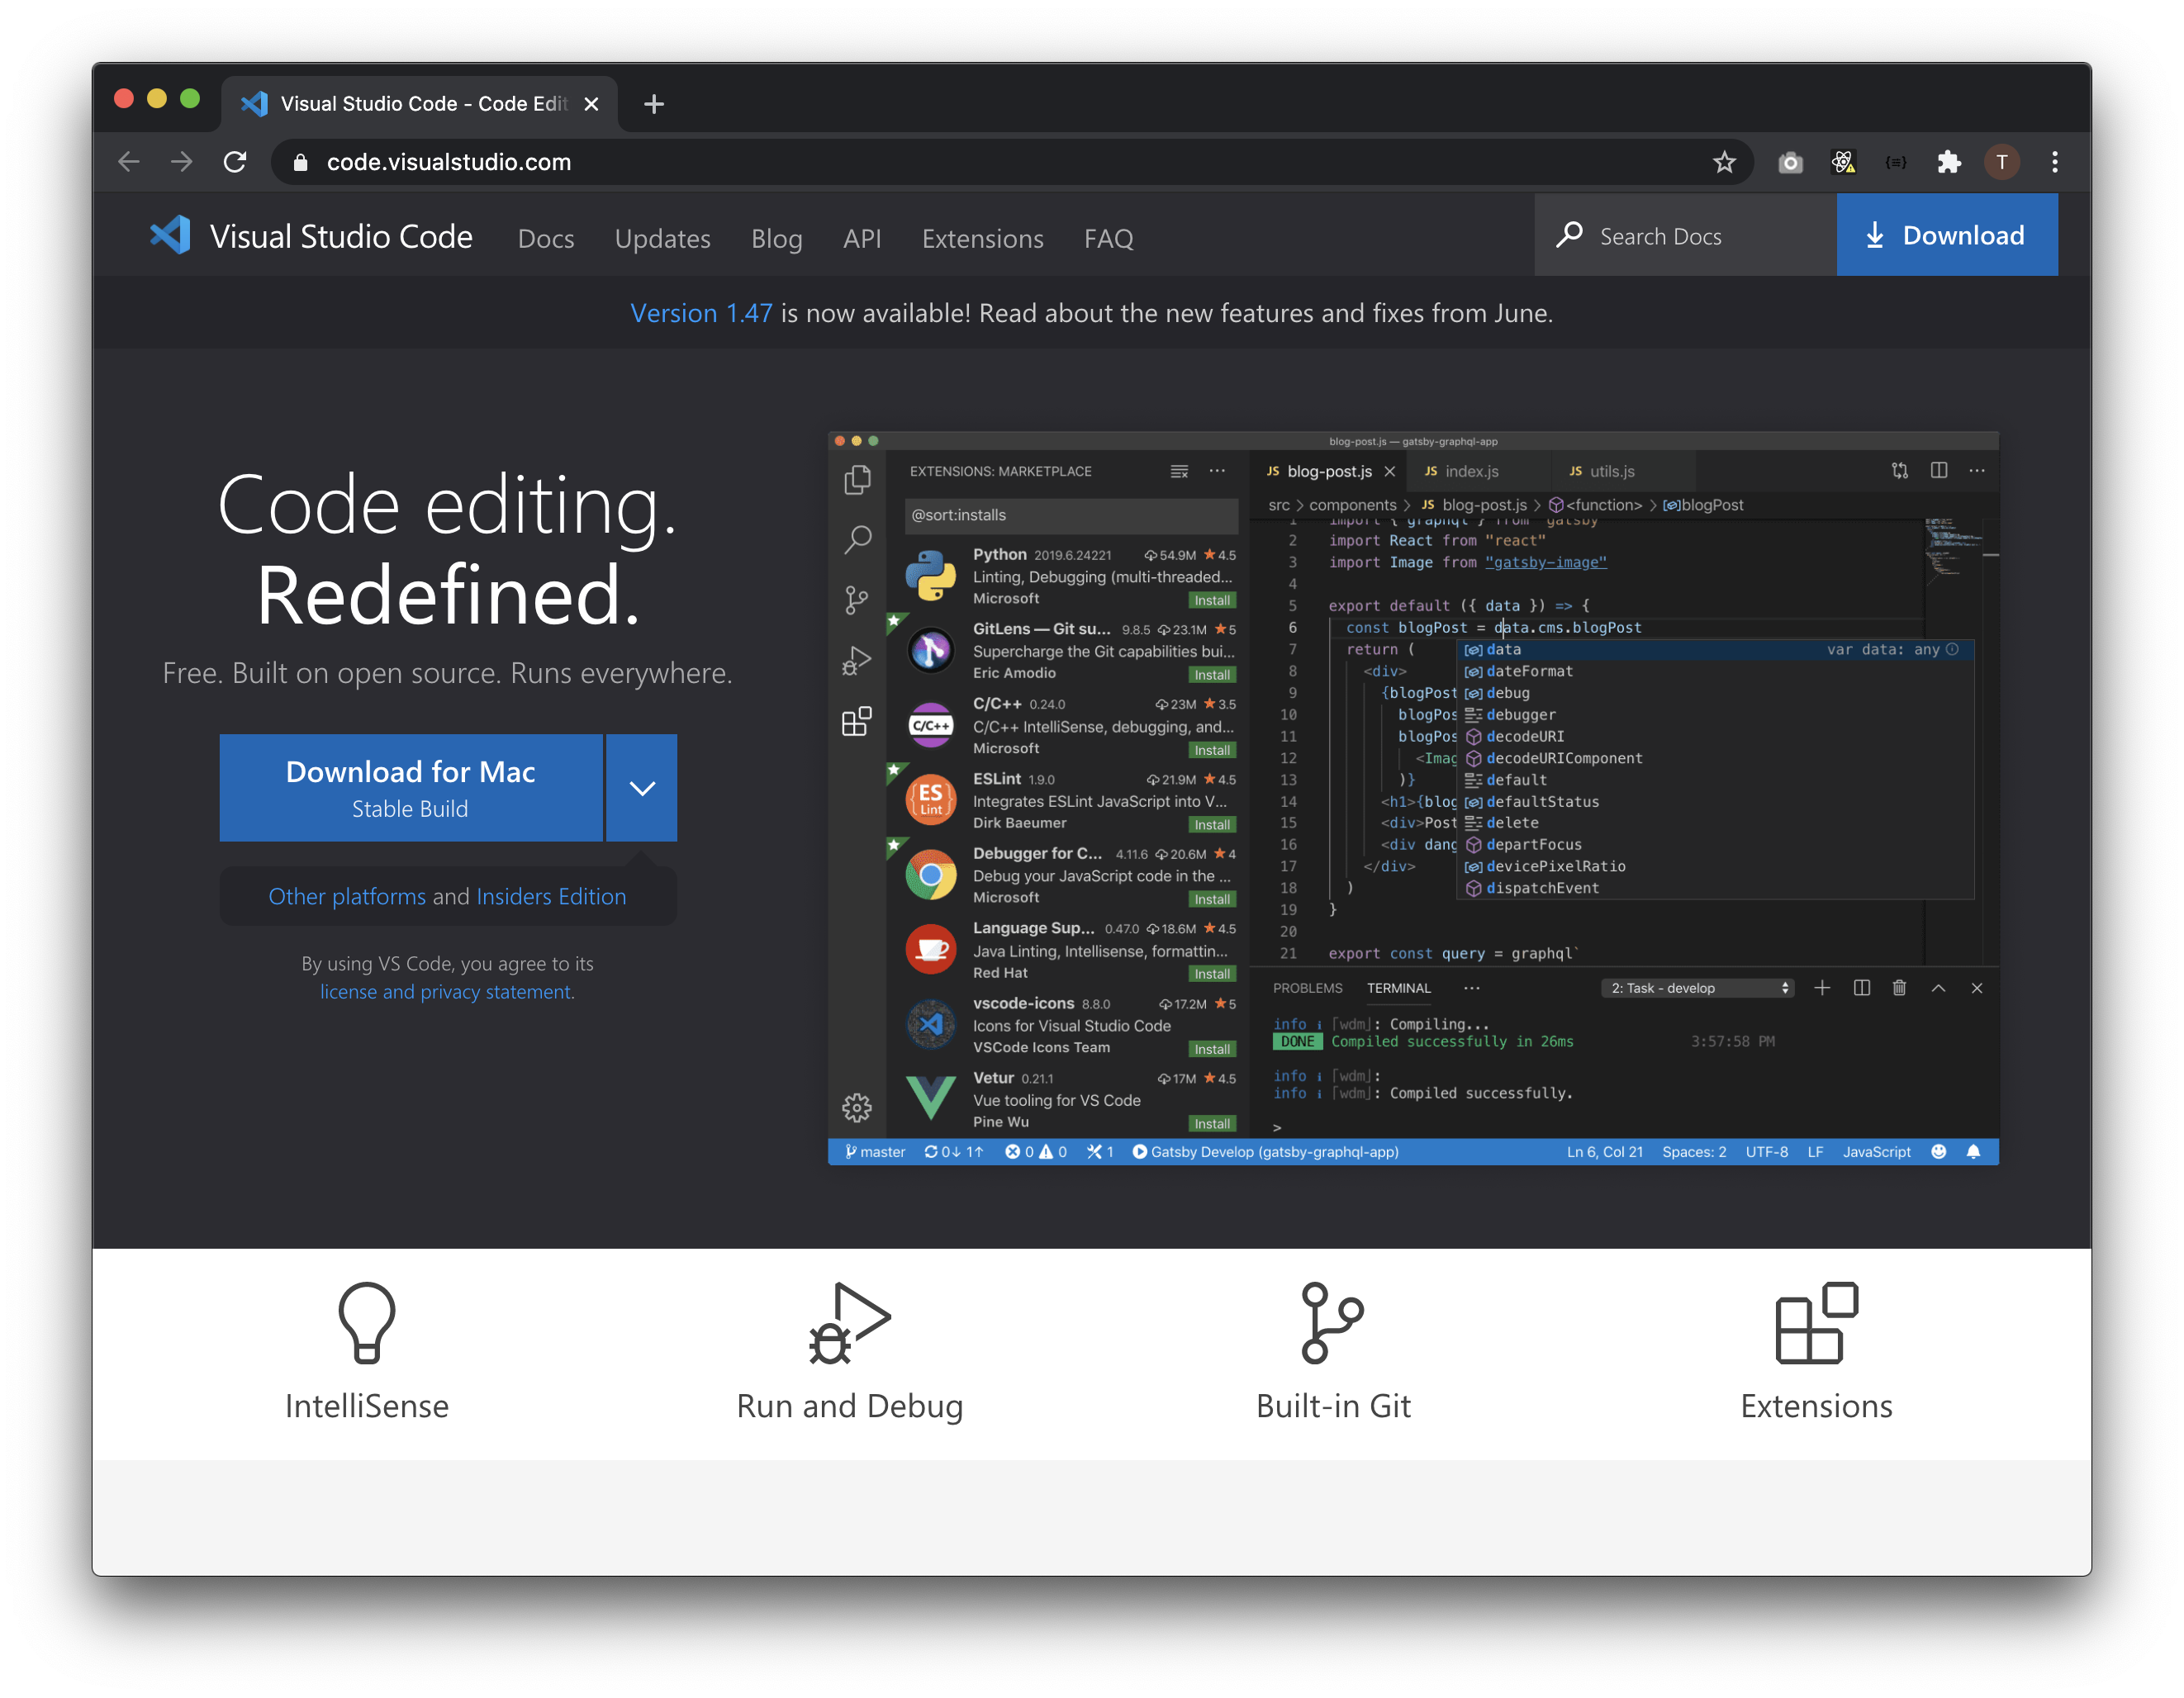Click the VS Code editor screenshot image

point(1413,798)
